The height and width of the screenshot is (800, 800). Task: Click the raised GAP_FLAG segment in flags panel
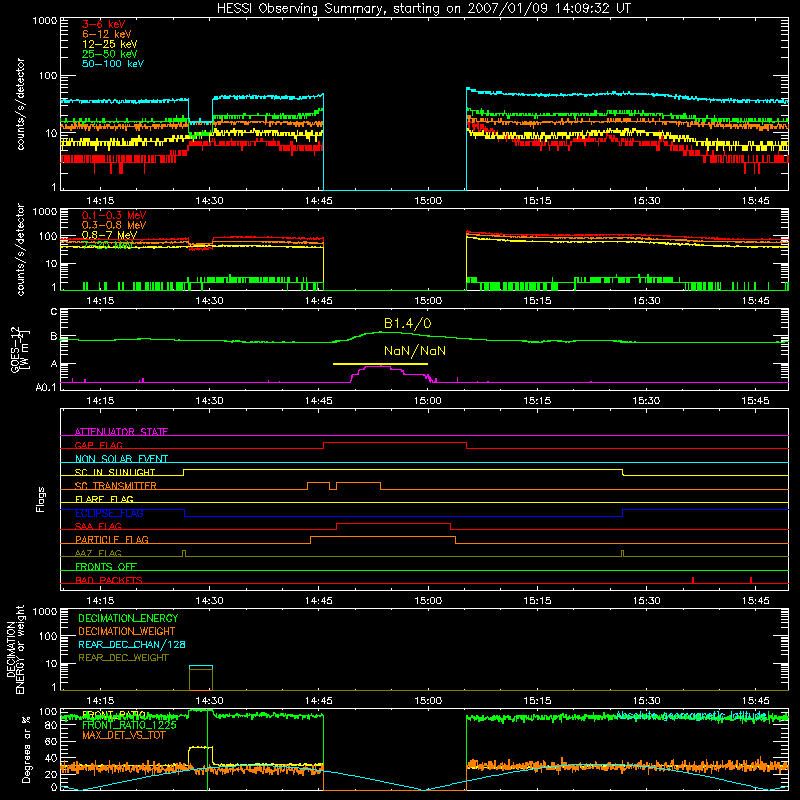395,443
